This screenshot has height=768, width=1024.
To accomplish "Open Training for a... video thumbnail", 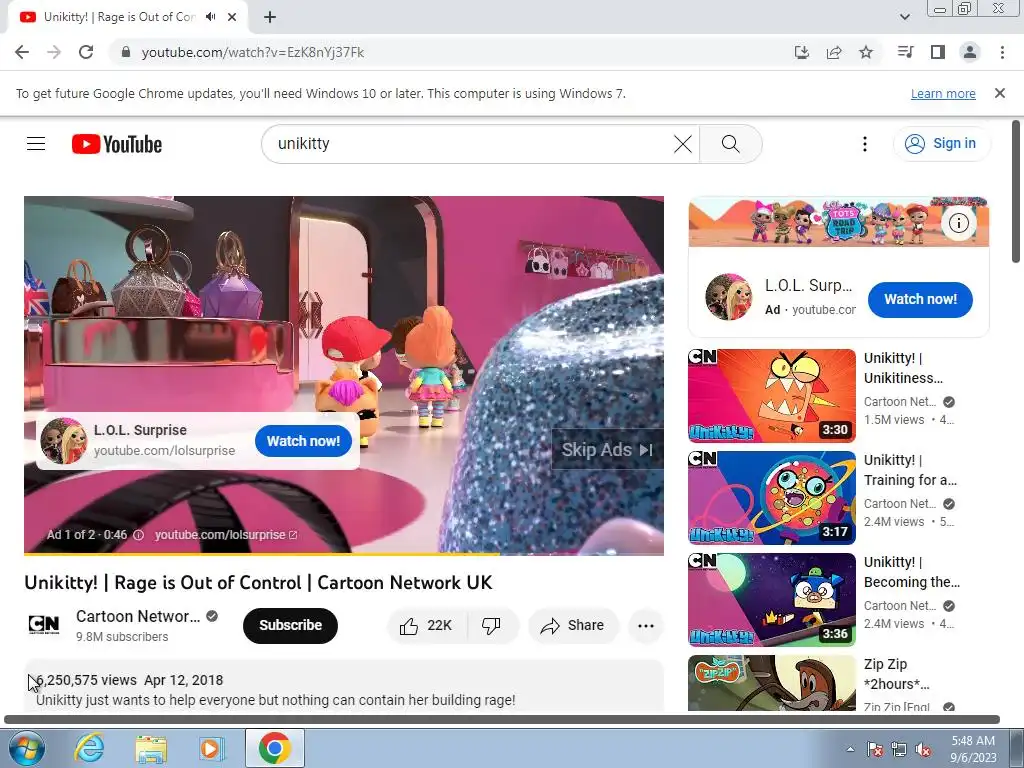I will point(772,498).
